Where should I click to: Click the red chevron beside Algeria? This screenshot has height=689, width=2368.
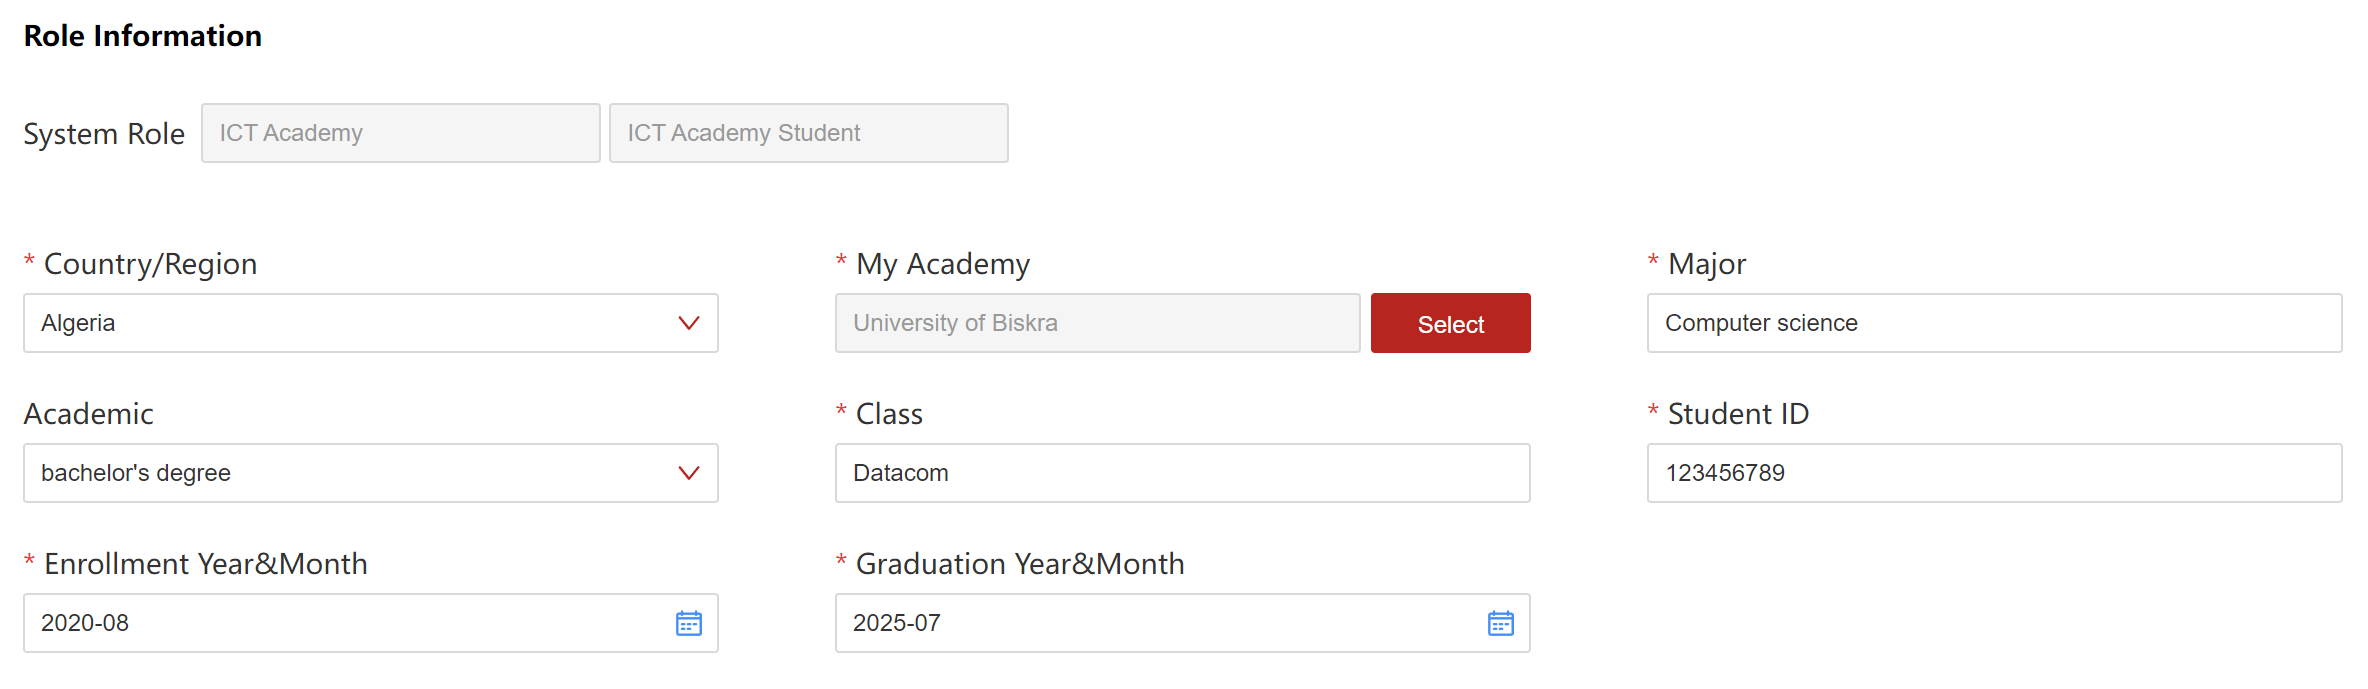tap(688, 323)
